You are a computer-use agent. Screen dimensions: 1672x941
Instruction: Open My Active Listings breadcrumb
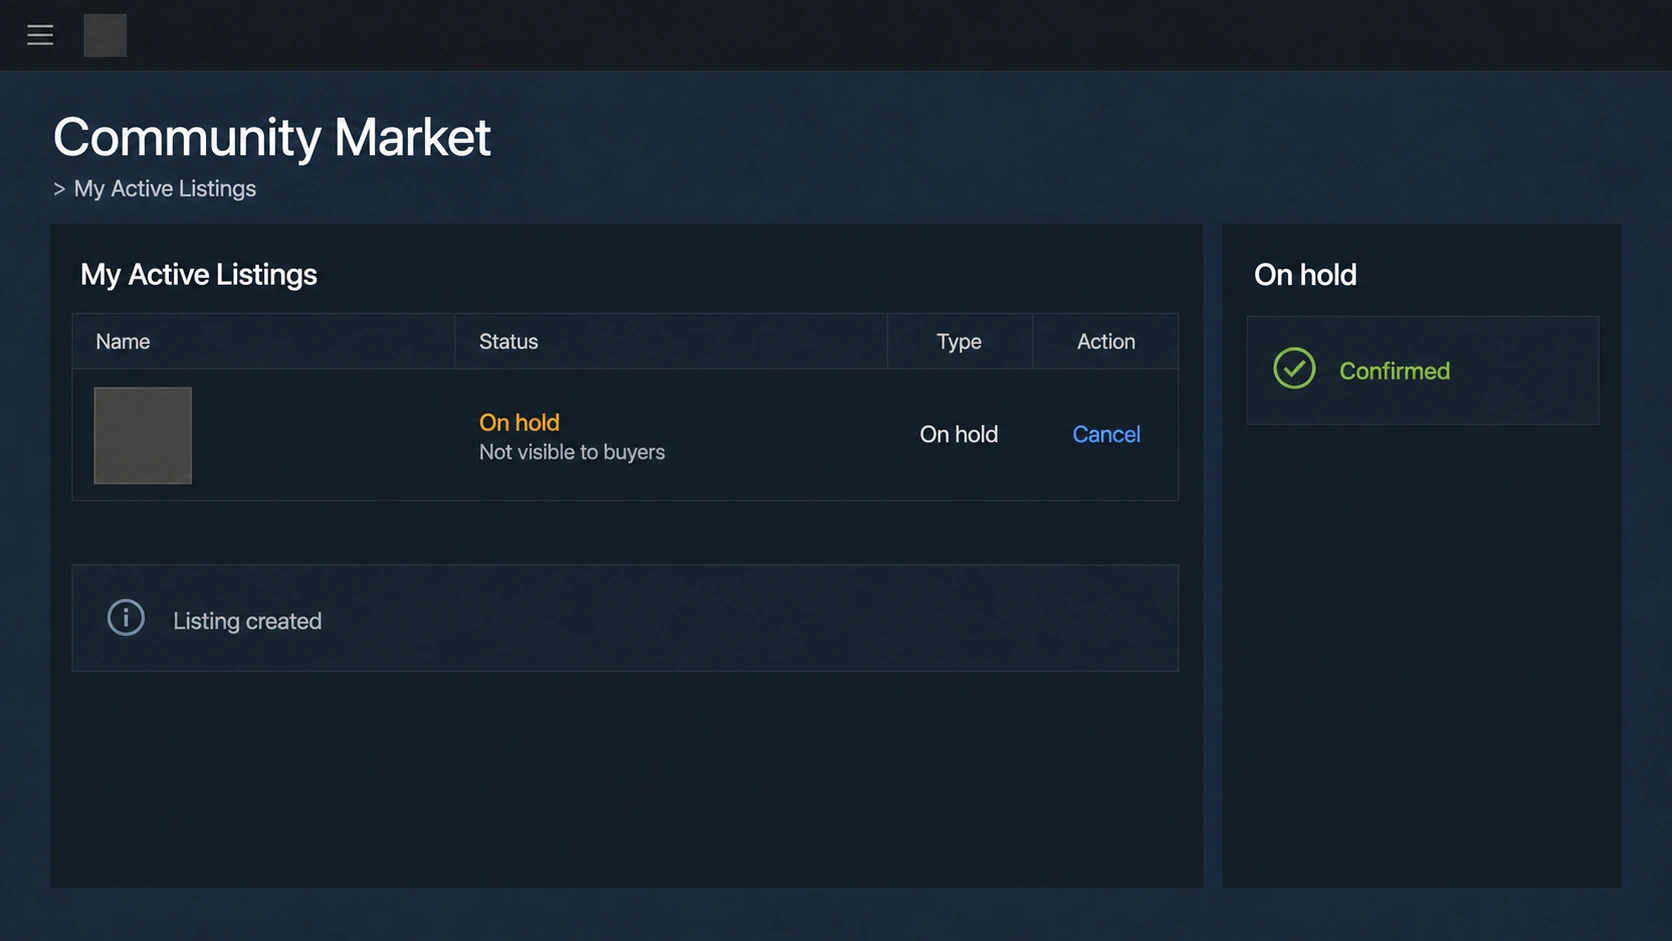tap(165, 189)
